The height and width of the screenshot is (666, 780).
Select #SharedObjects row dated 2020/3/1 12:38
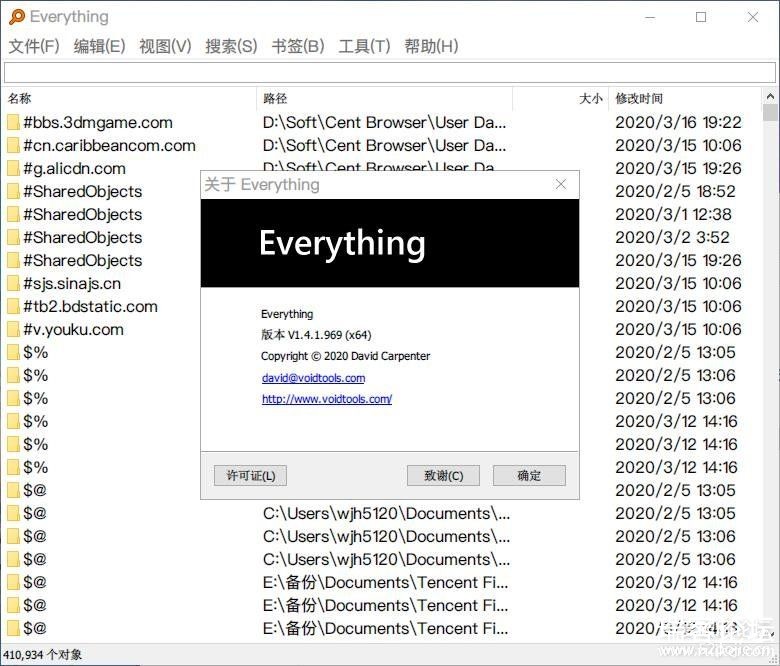point(83,214)
